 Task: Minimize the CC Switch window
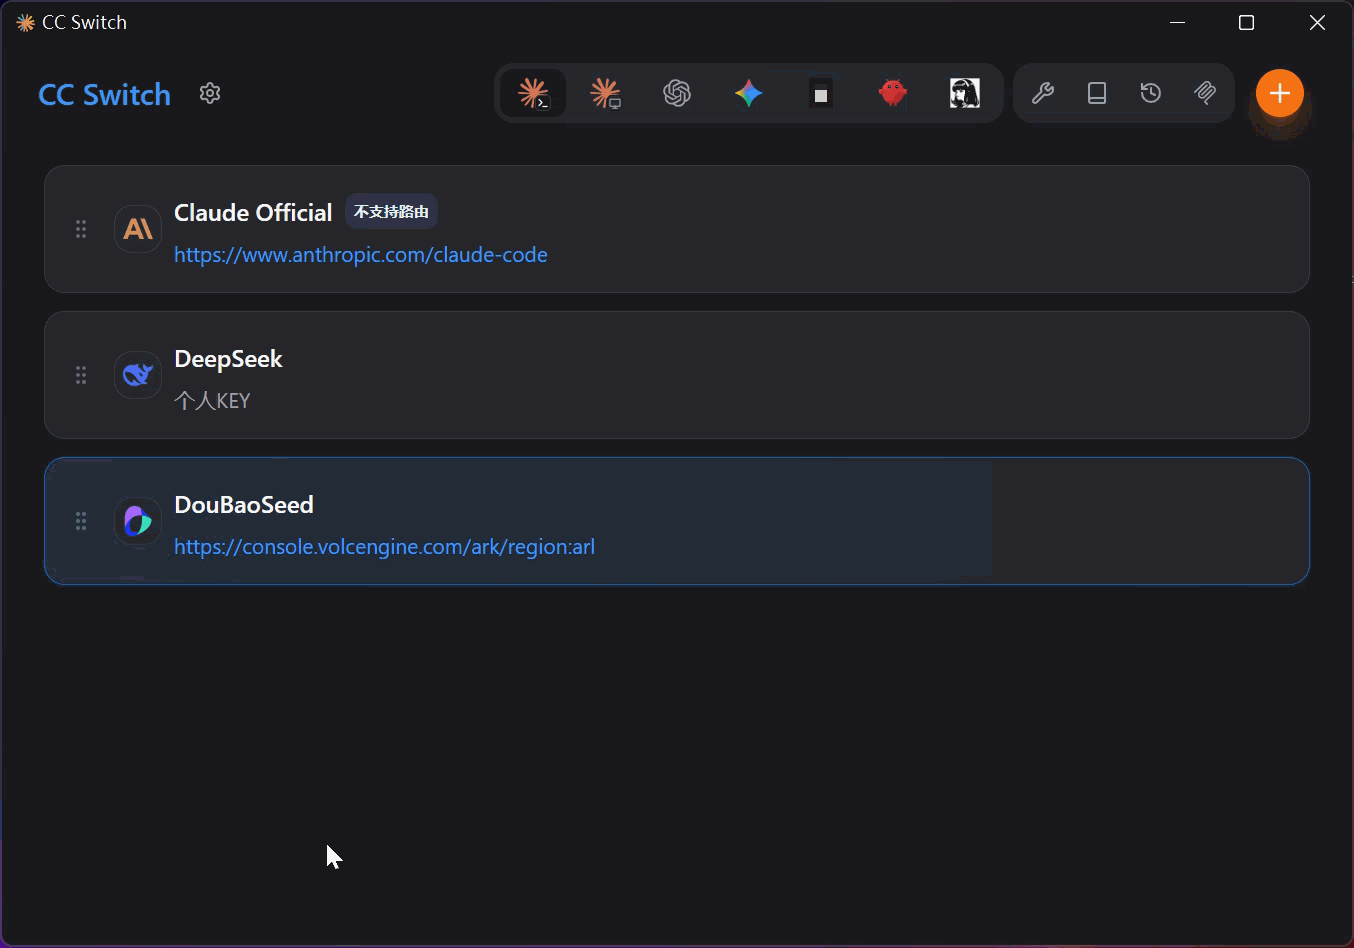coord(1177,22)
